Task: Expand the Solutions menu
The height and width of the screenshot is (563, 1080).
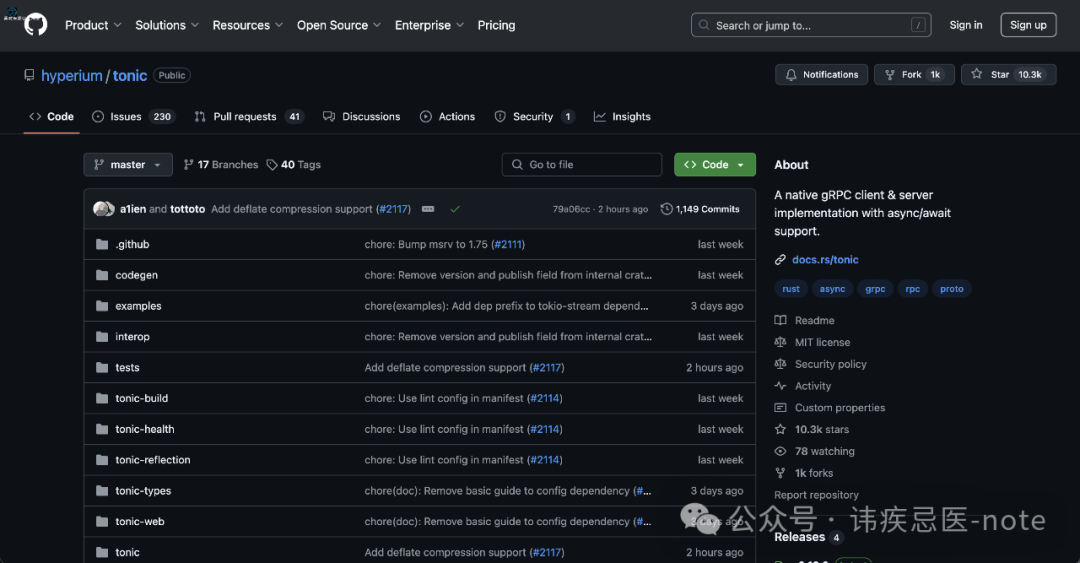Action: pos(167,25)
